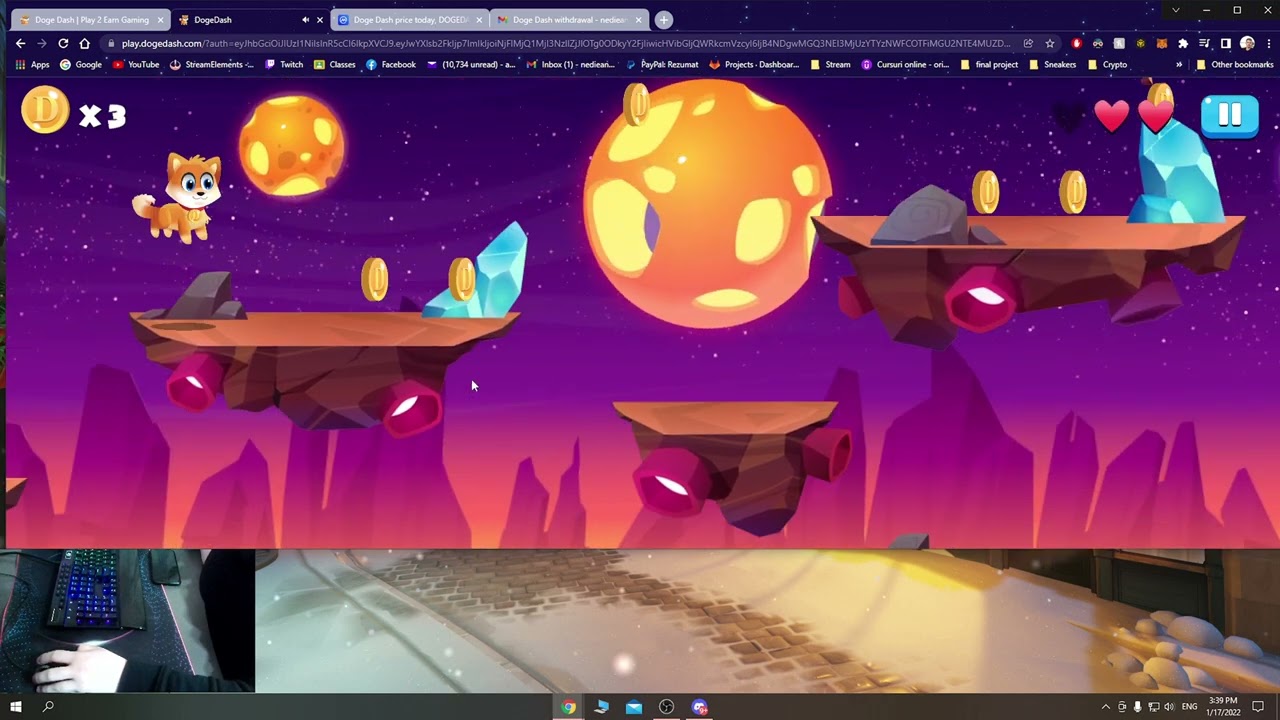Viewport: 1280px width, 720px height.
Task: Bookmark this page with the star
Action: [x=1049, y=43]
